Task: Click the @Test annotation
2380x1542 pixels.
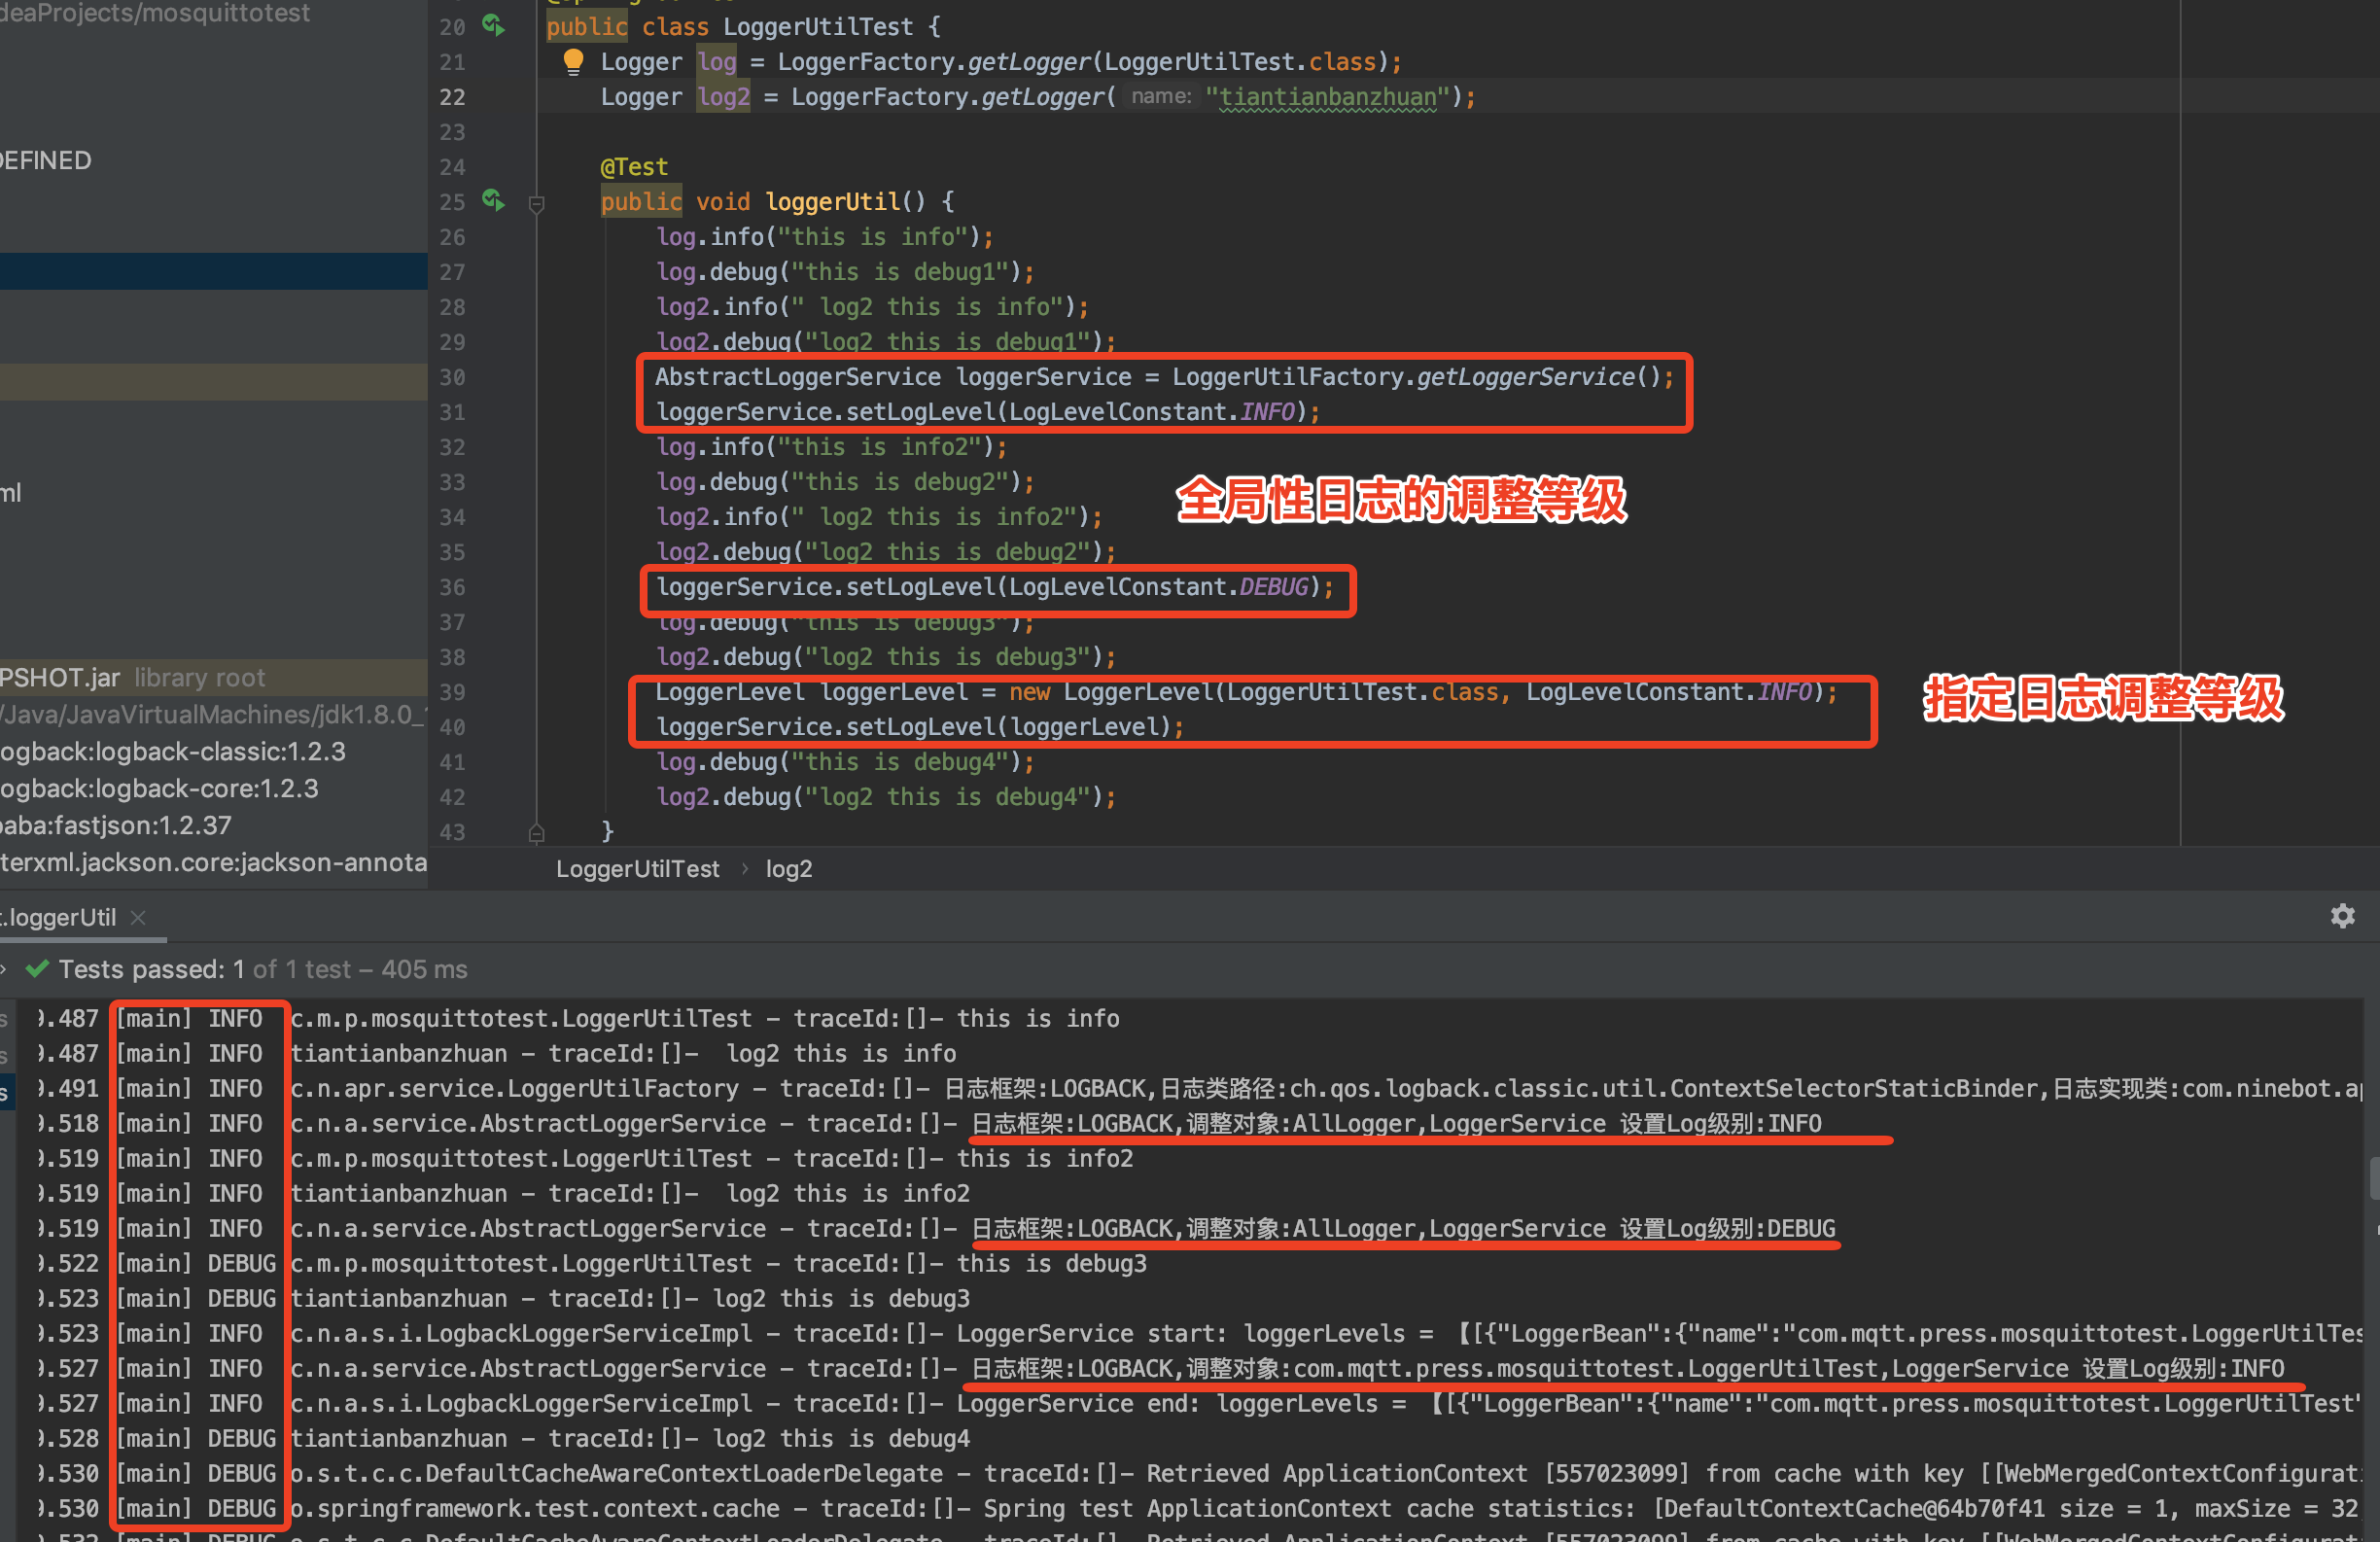Action: click(x=634, y=167)
